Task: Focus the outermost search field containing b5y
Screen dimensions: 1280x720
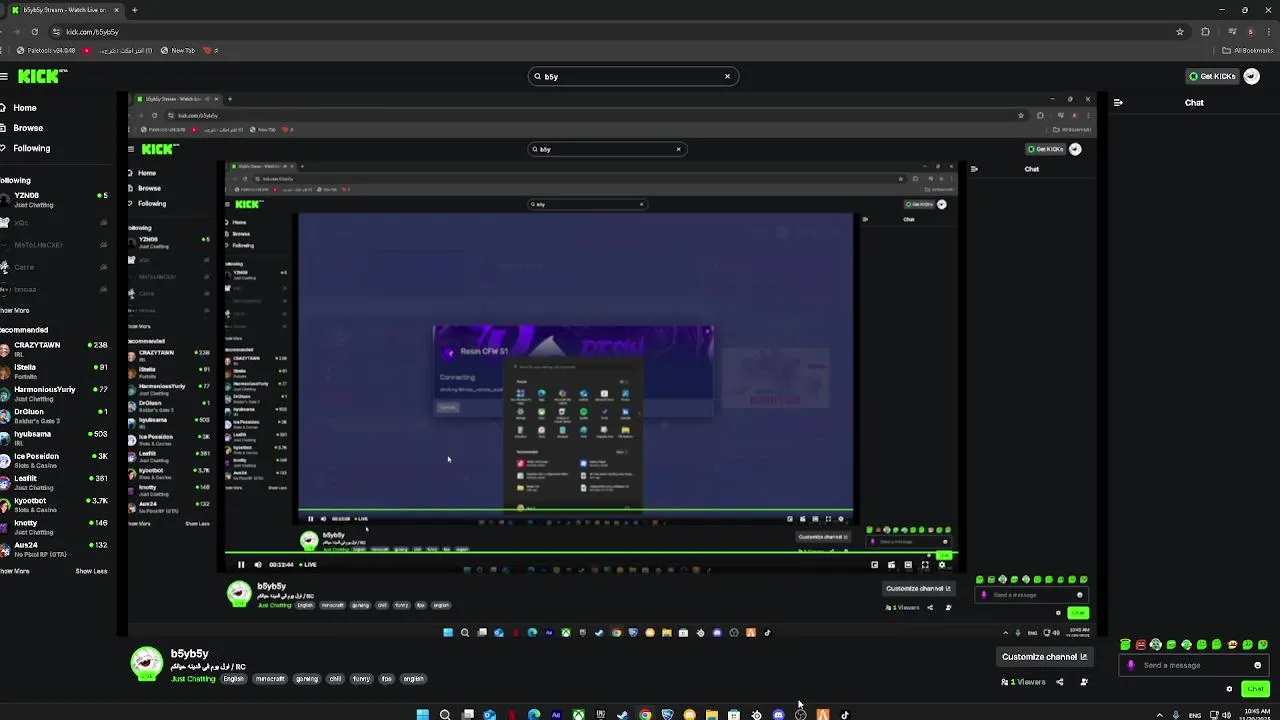Action: click(632, 76)
